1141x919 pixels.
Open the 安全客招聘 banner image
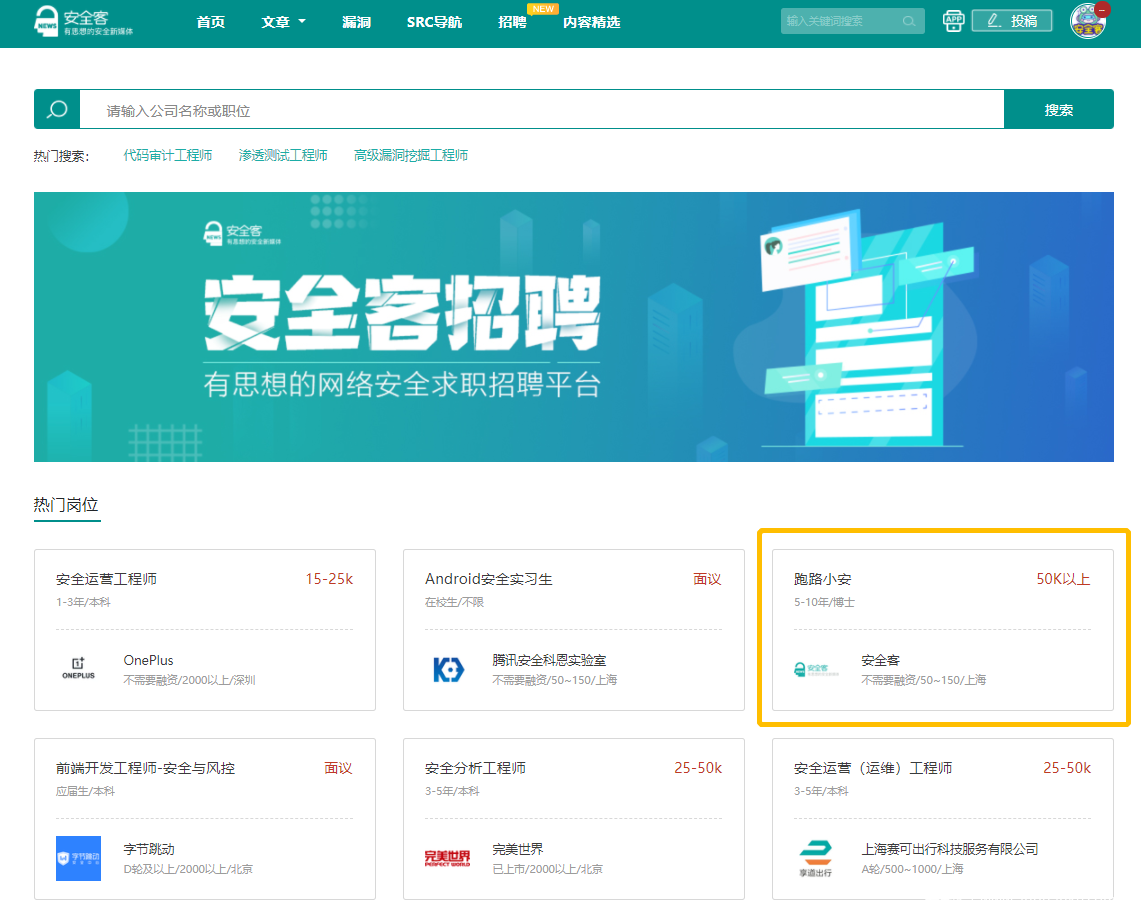(x=573, y=327)
